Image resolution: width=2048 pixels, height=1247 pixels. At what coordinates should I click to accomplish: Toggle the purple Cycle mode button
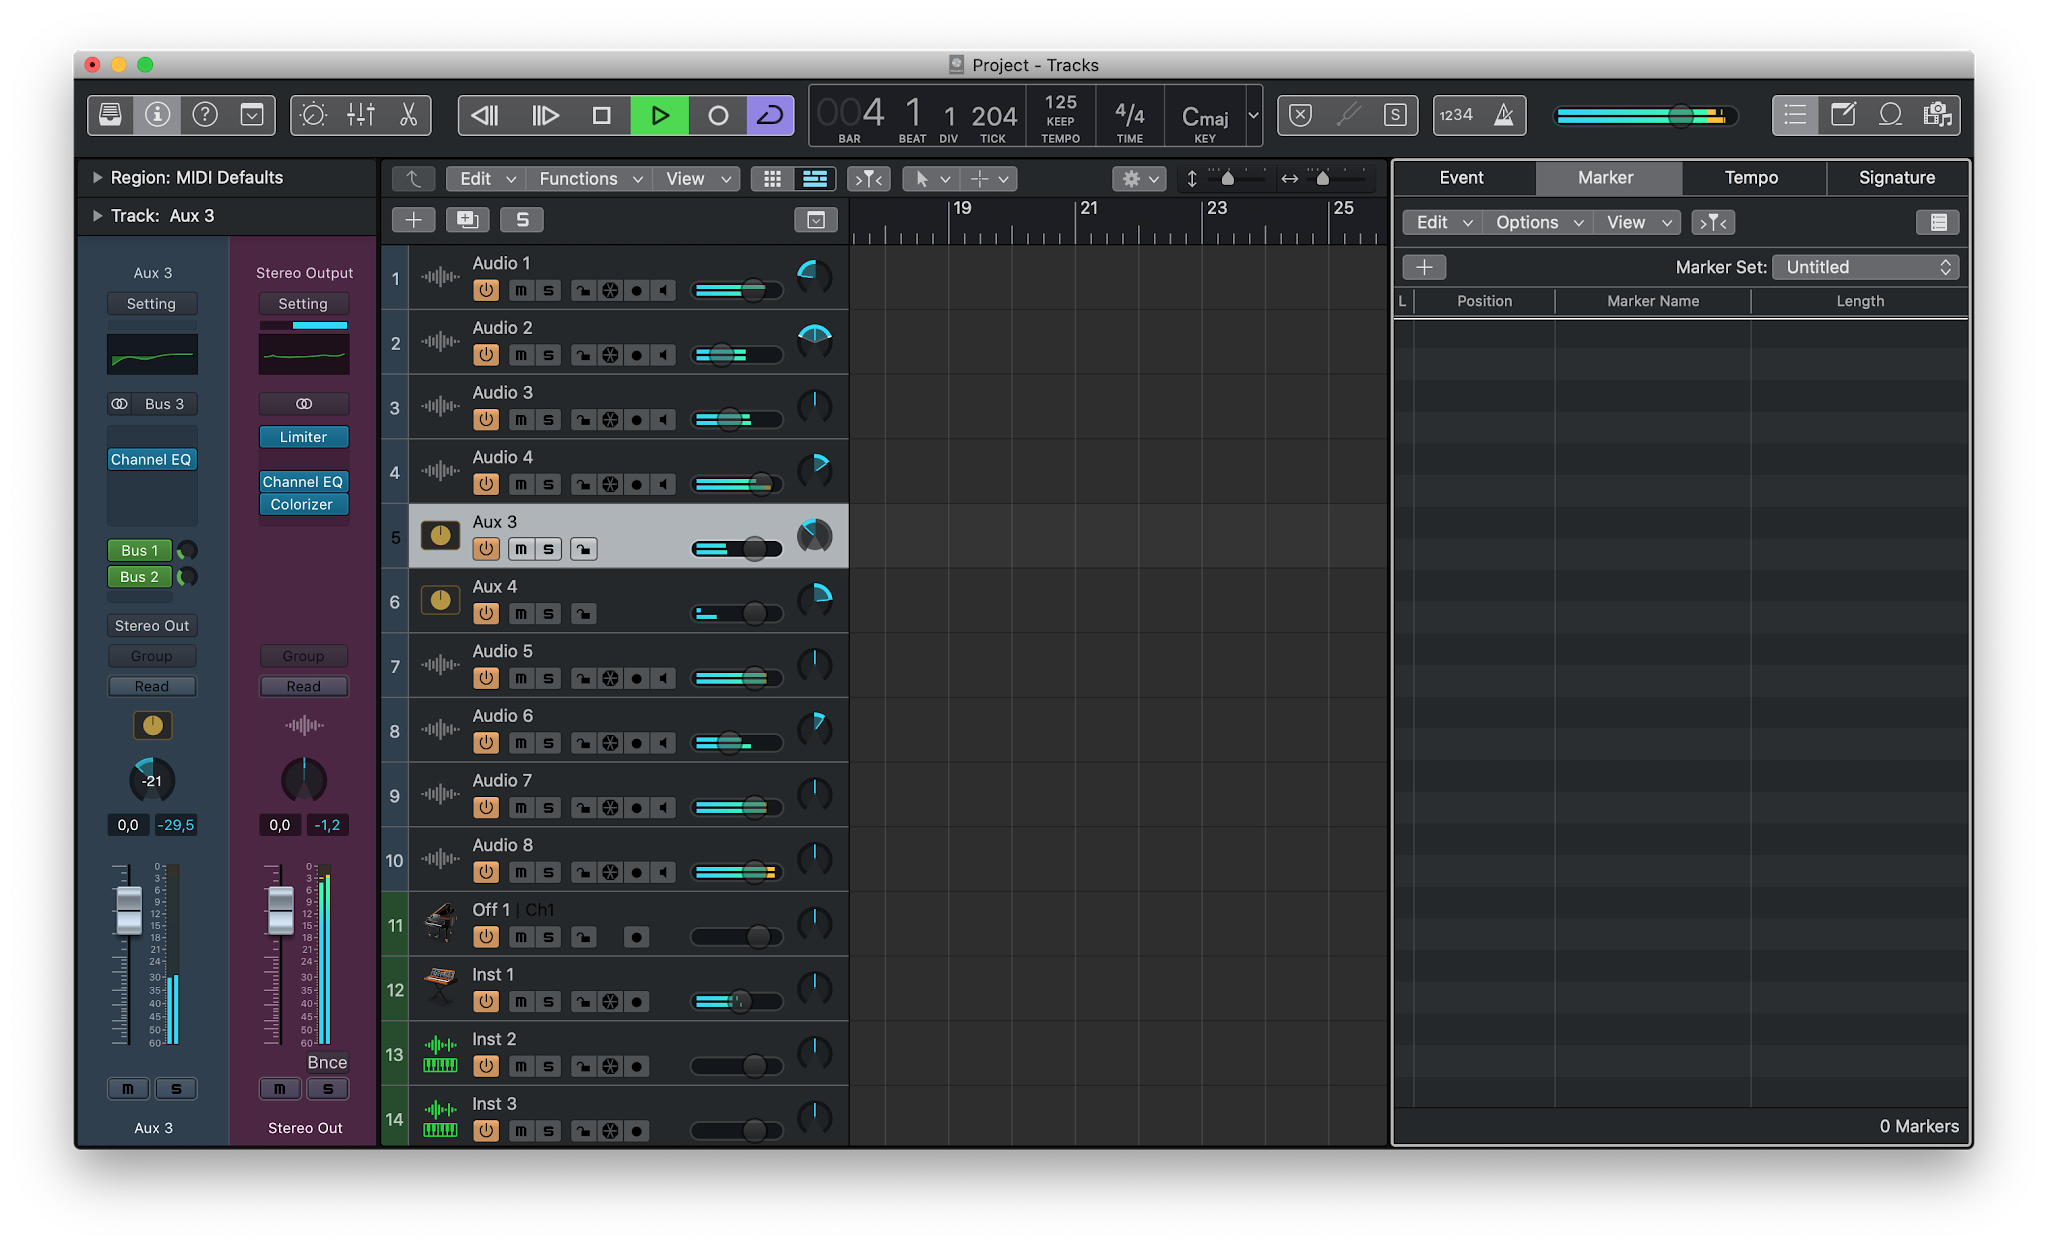pos(770,115)
